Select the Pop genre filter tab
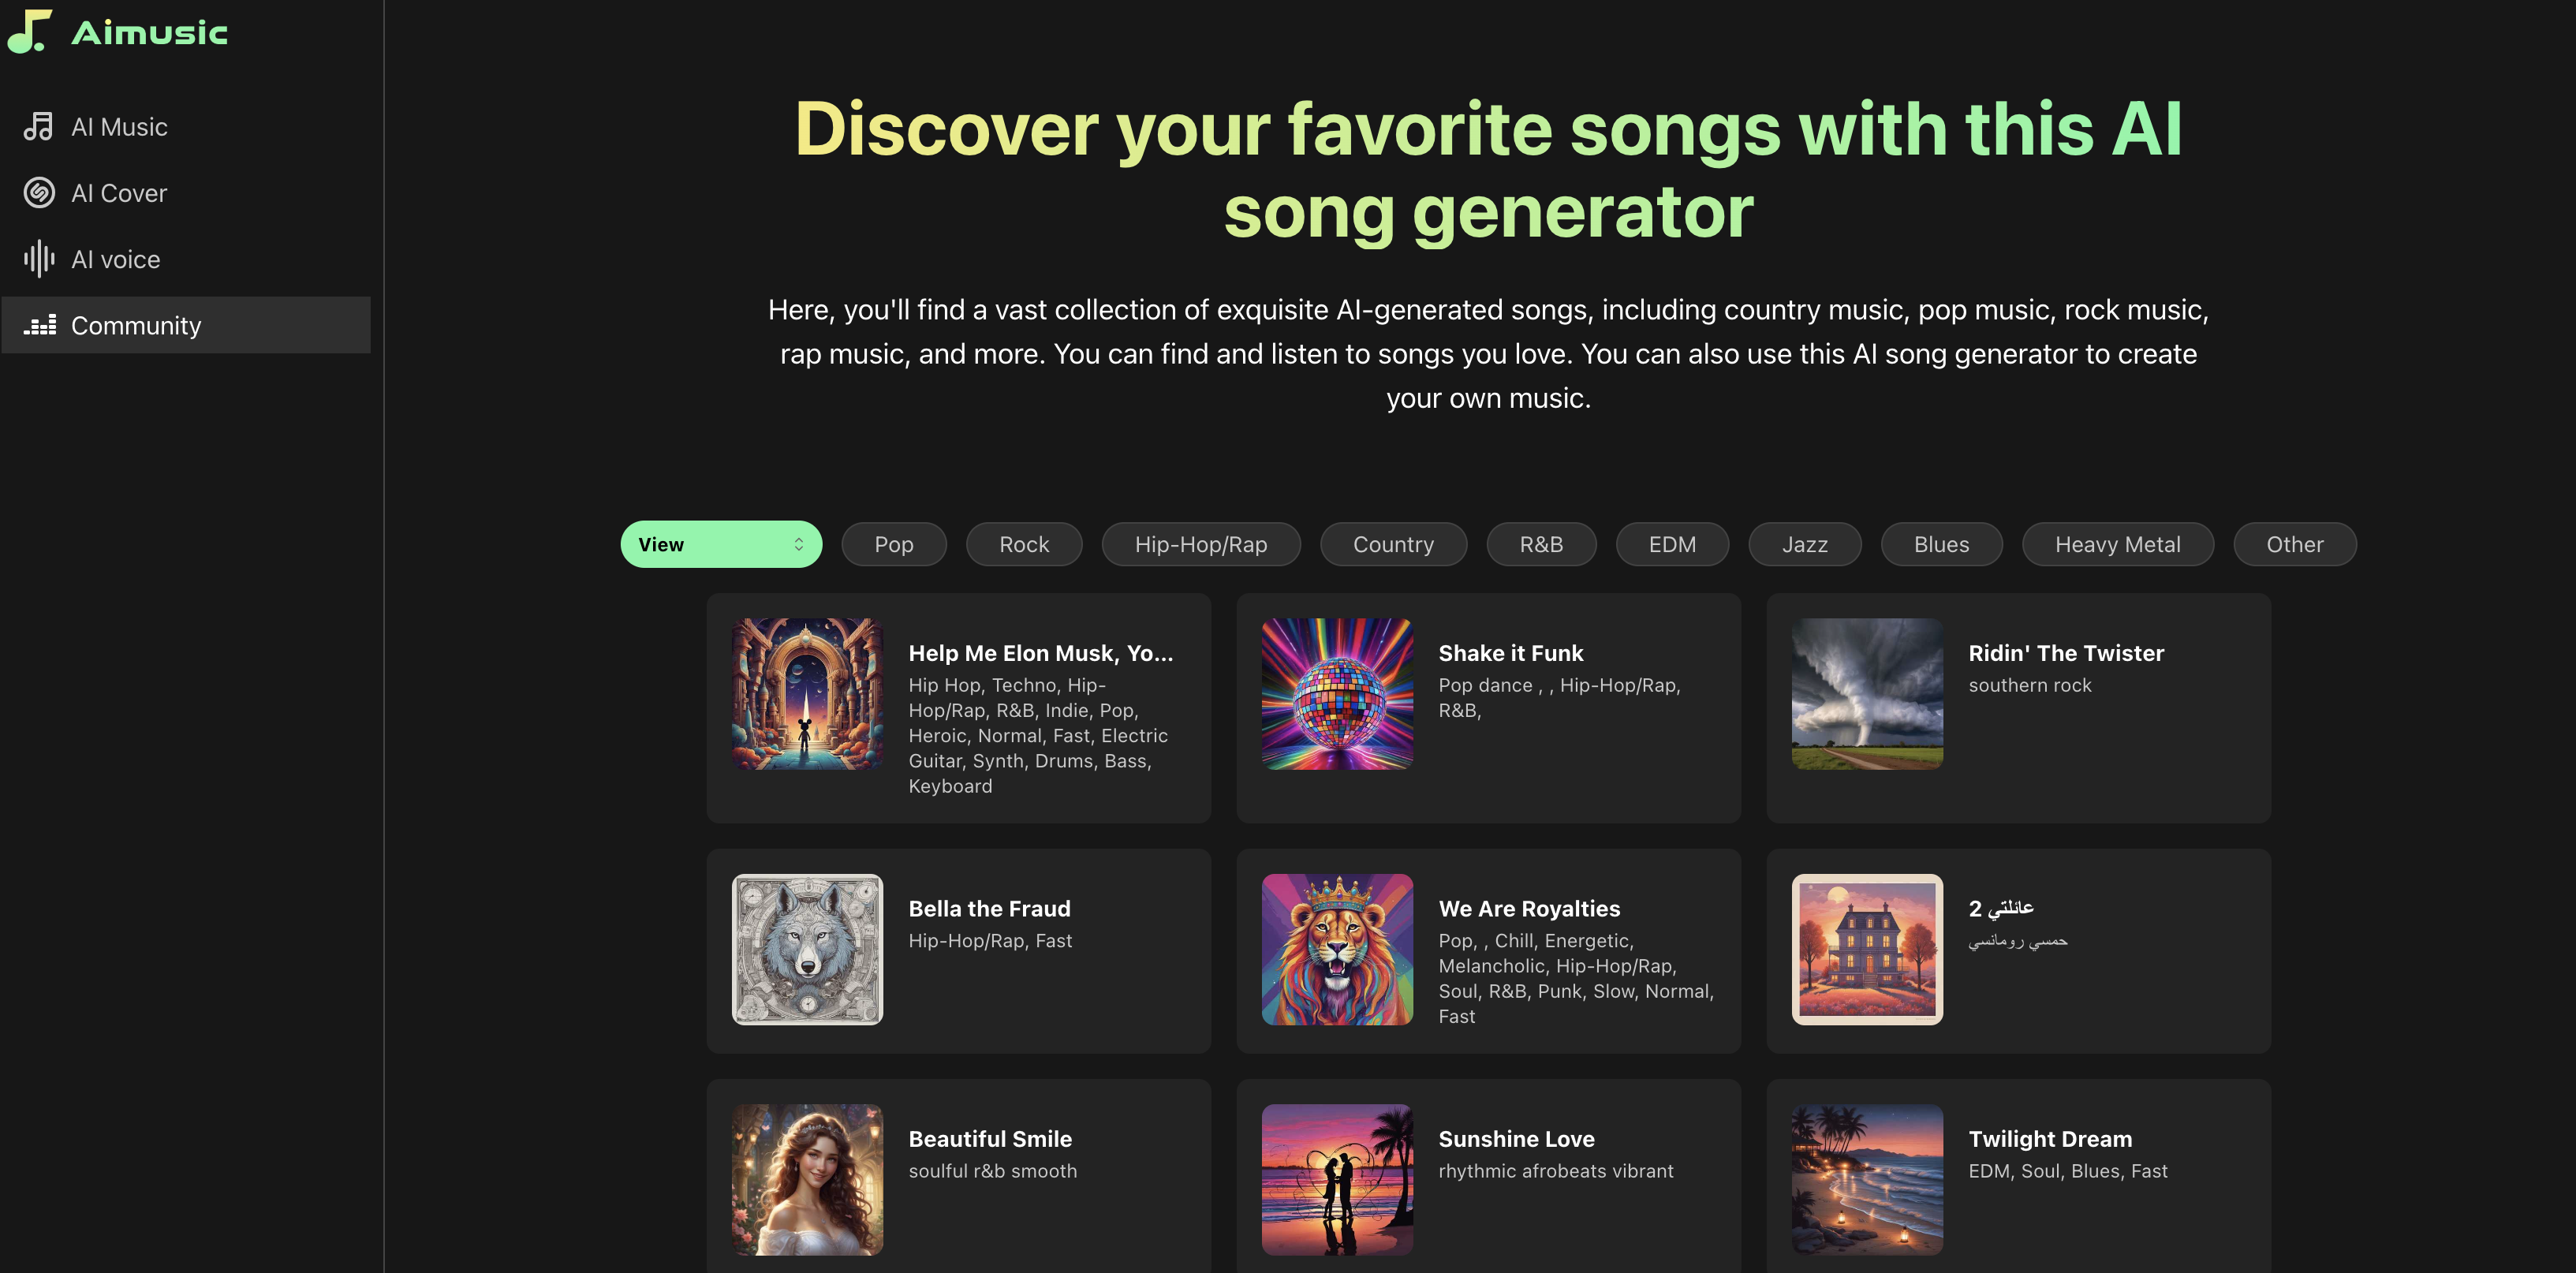This screenshot has height=1273, width=2576. [x=892, y=542]
